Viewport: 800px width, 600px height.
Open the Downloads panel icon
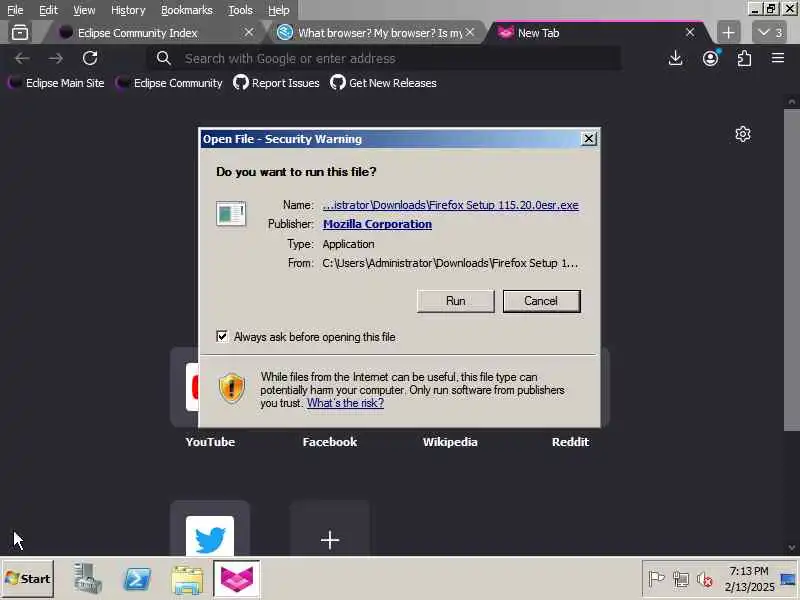click(676, 58)
